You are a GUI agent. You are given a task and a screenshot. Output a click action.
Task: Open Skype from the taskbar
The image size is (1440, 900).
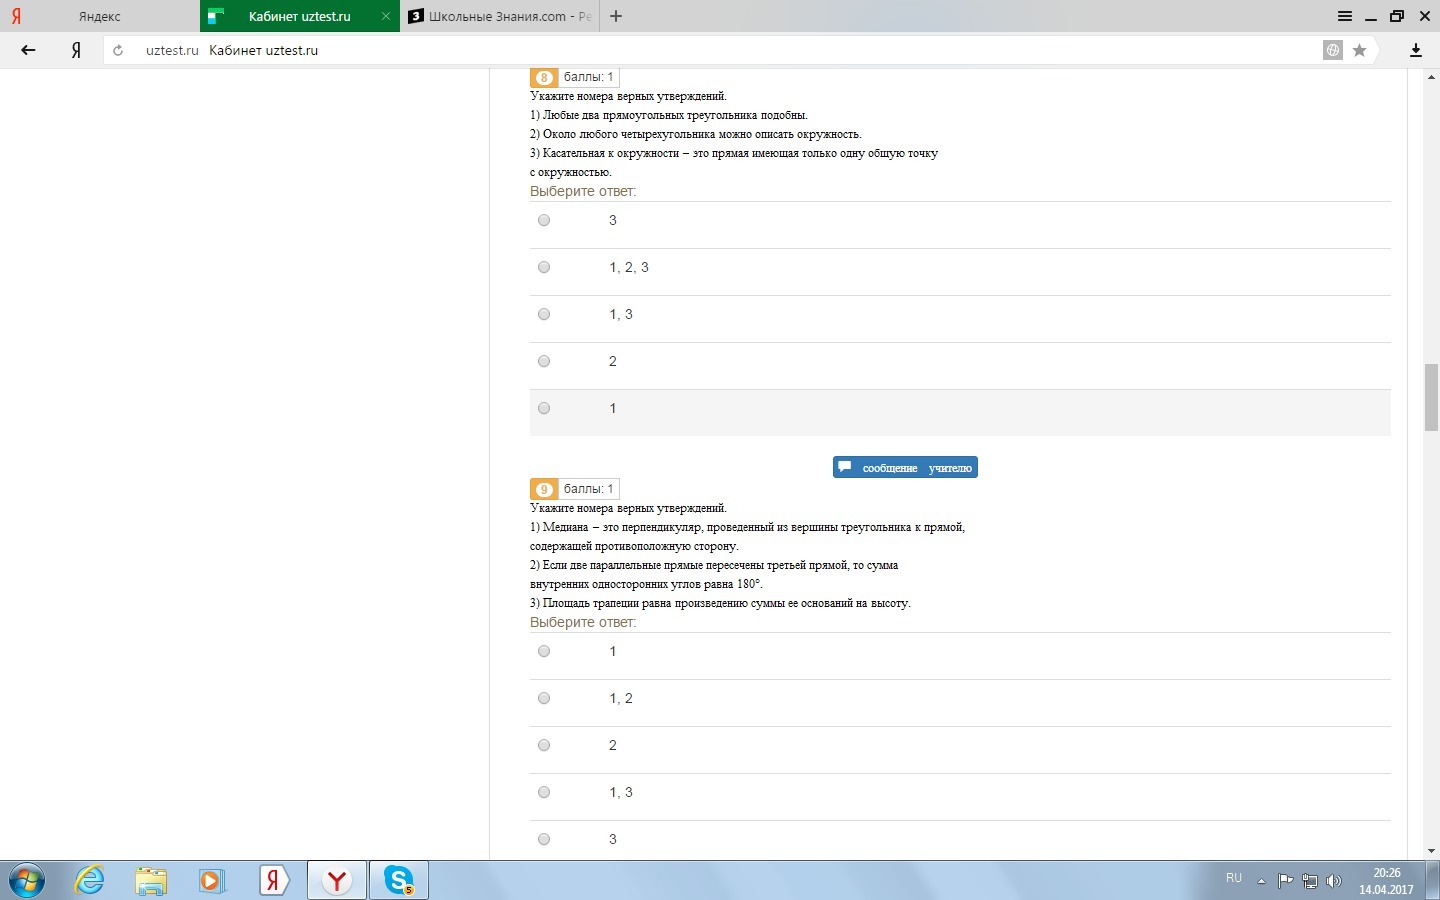click(x=399, y=881)
